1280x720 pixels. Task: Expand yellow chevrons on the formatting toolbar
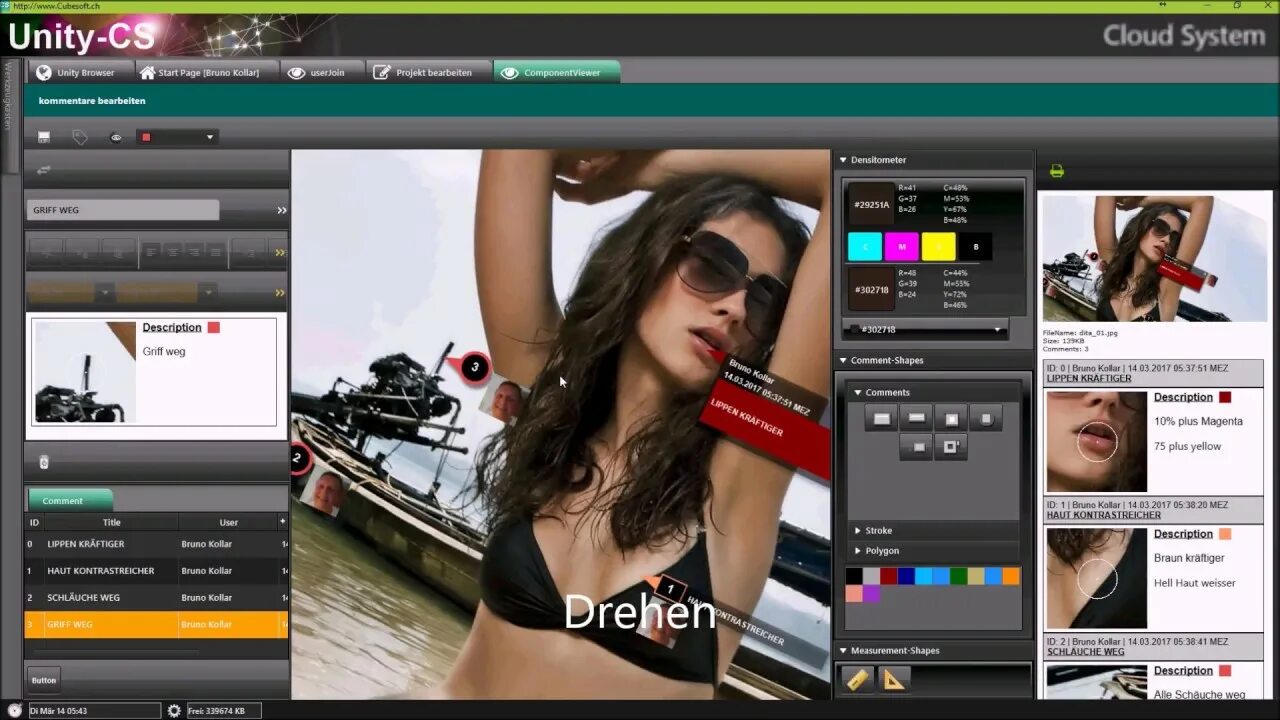coord(280,253)
